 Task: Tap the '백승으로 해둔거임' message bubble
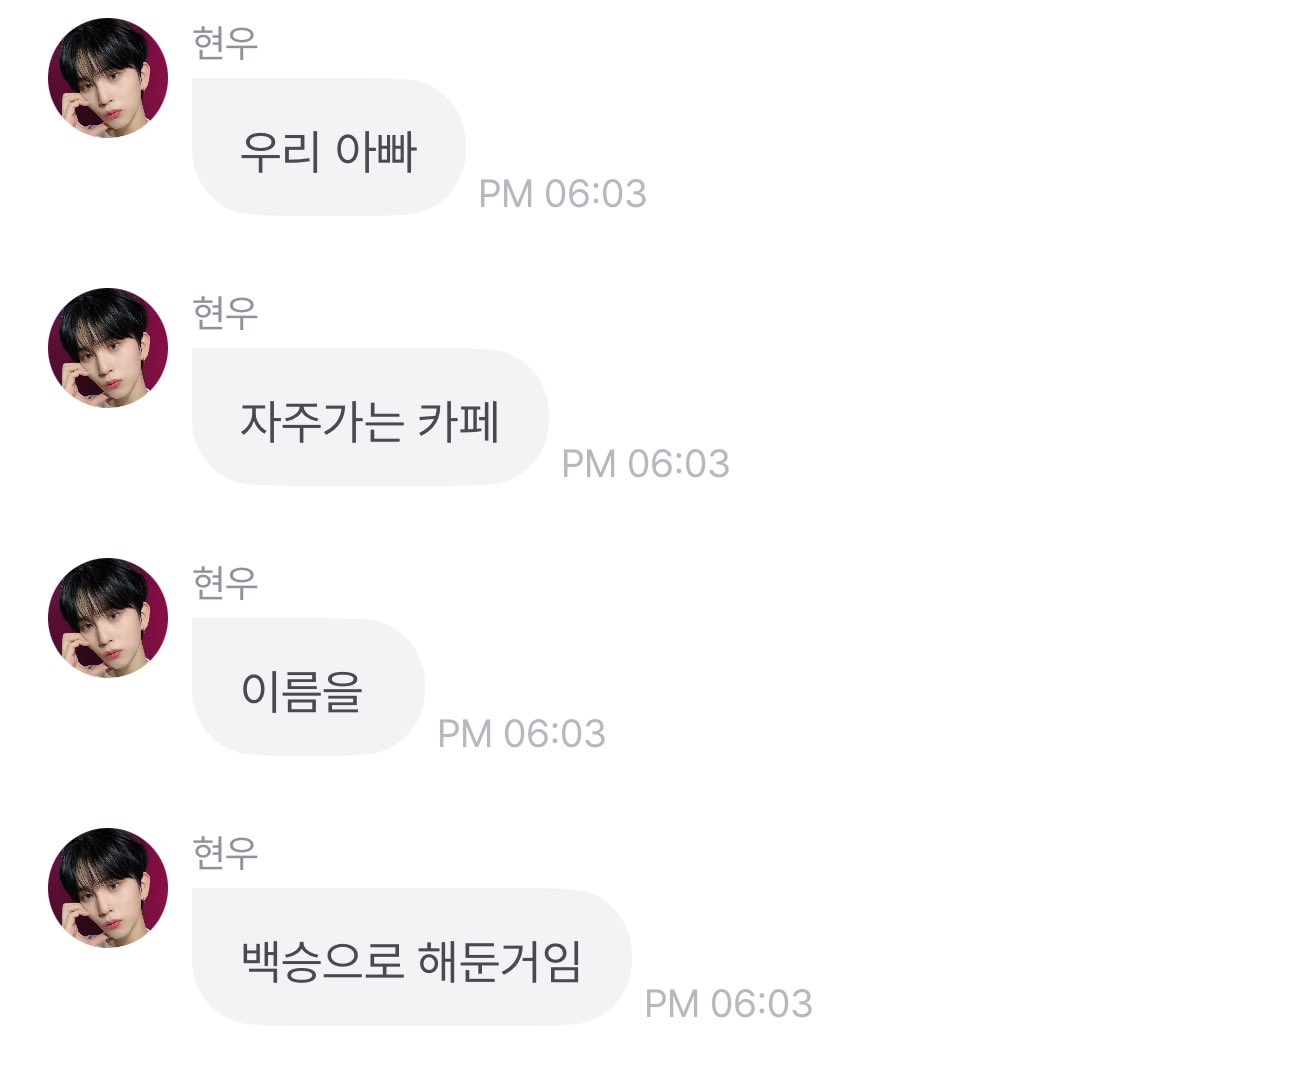[x=411, y=957]
